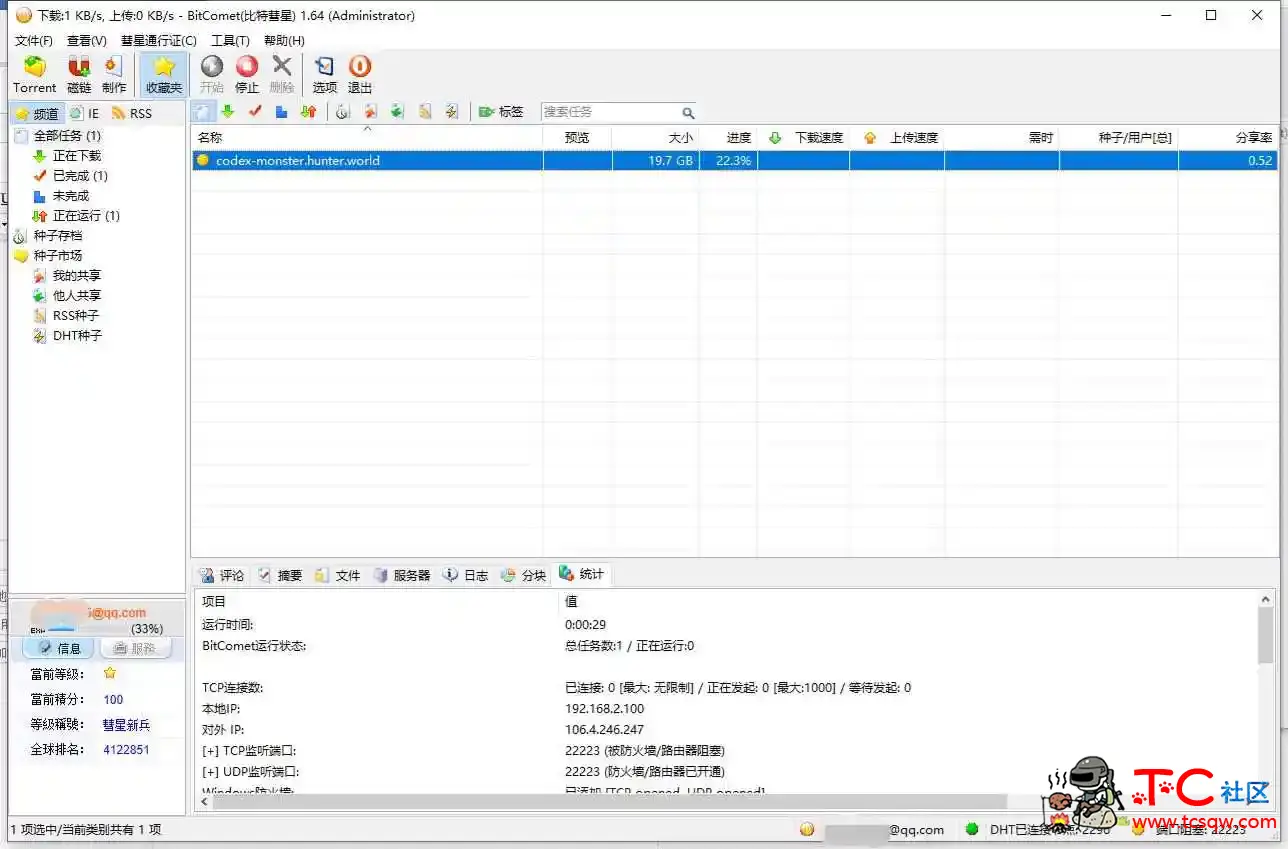Image resolution: width=1288 pixels, height=849 pixels.
Task: Open the 评论 detail tab
Action: click(x=221, y=575)
